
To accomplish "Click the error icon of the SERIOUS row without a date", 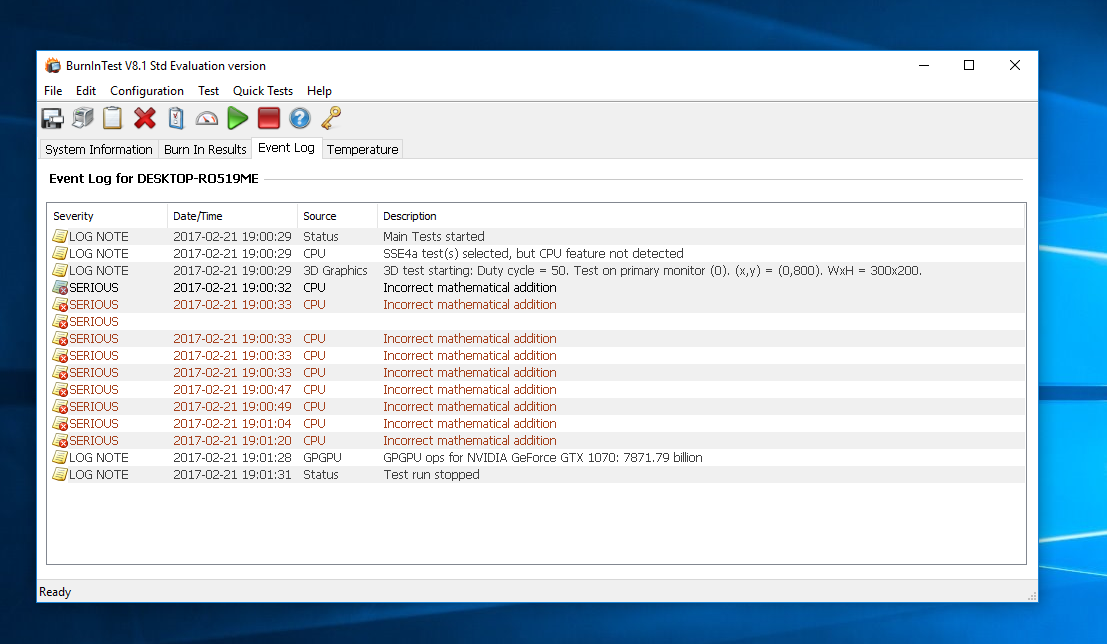I will click(x=60, y=321).
